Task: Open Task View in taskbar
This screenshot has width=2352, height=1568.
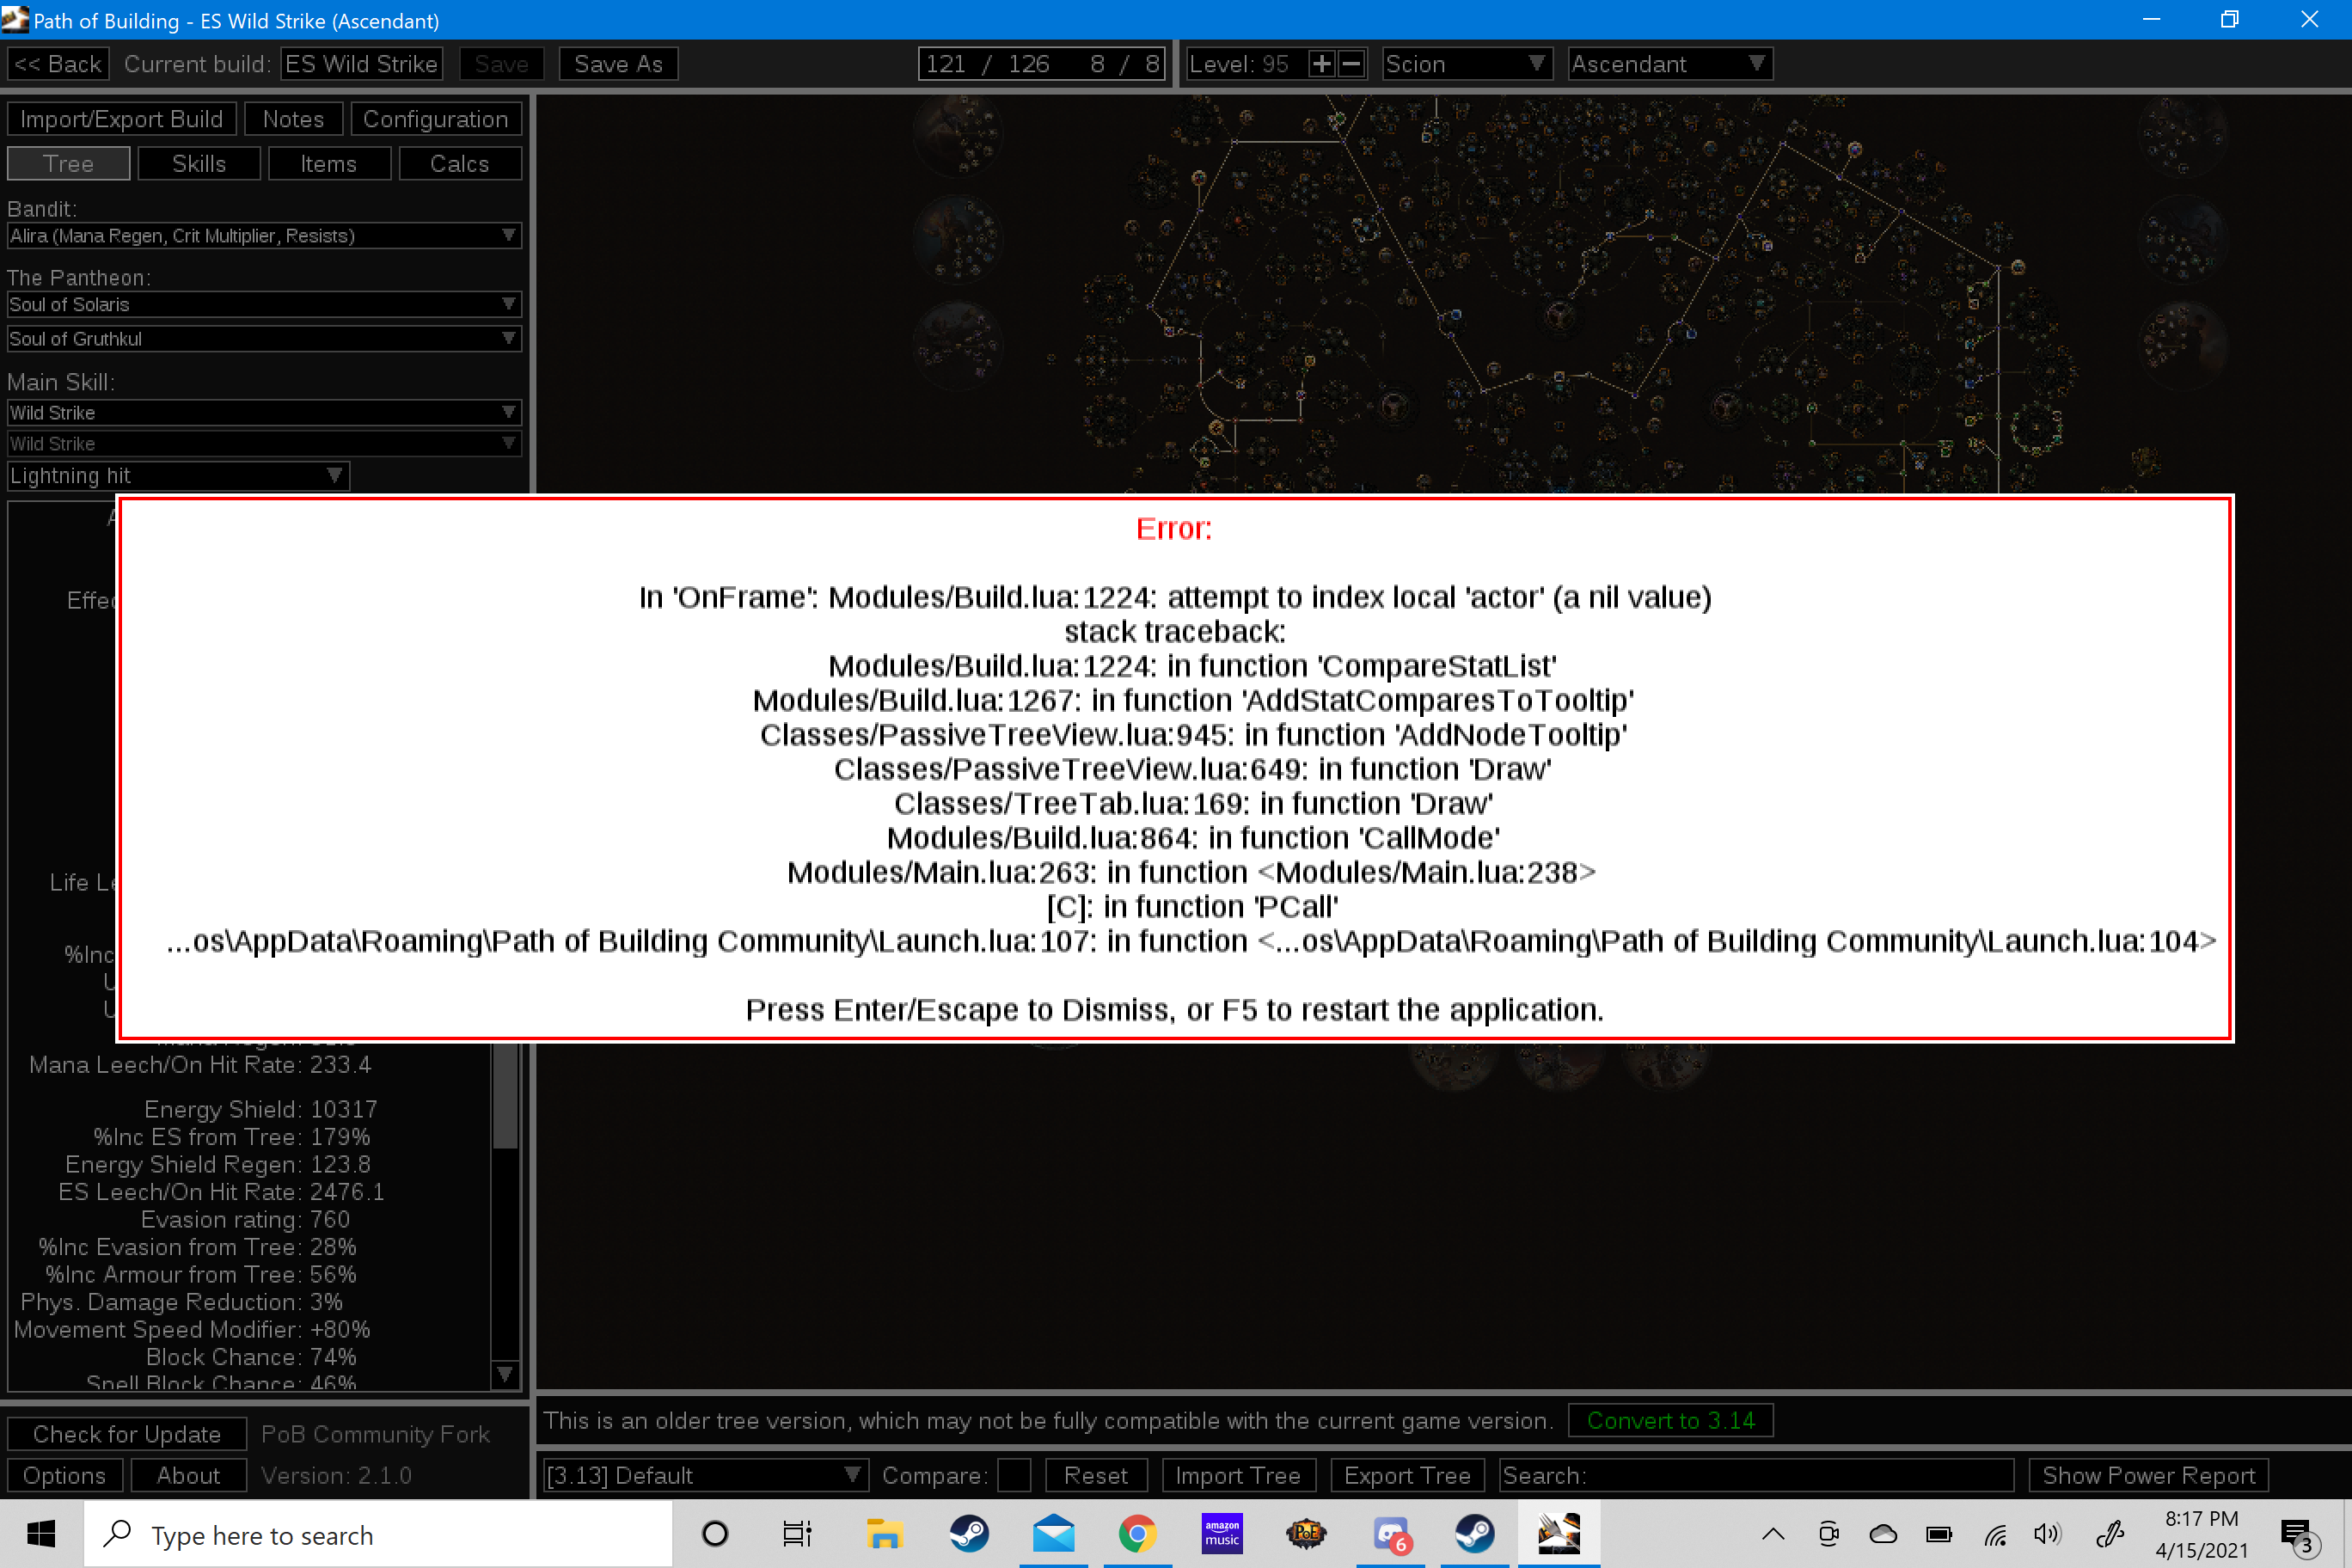Action: pos(798,1533)
